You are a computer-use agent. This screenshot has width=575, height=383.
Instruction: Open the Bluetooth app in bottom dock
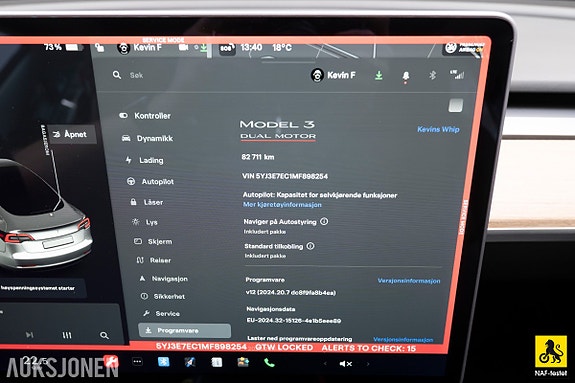coord(164,362)
